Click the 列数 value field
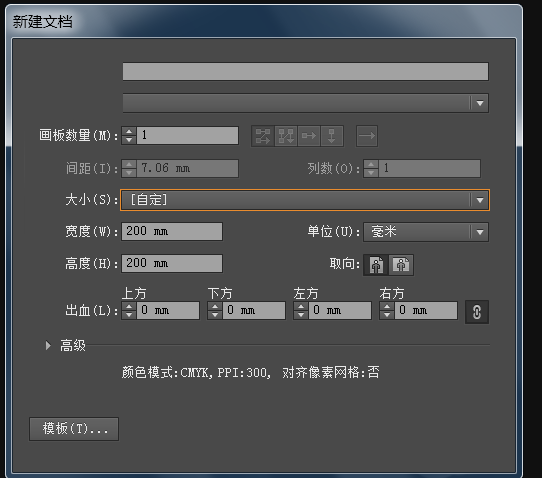 pyautogui.click(x=429, y=168)
